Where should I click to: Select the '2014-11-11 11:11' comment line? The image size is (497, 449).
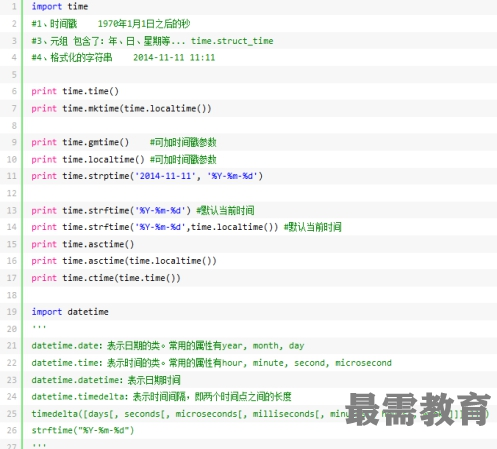coord(123,58)
